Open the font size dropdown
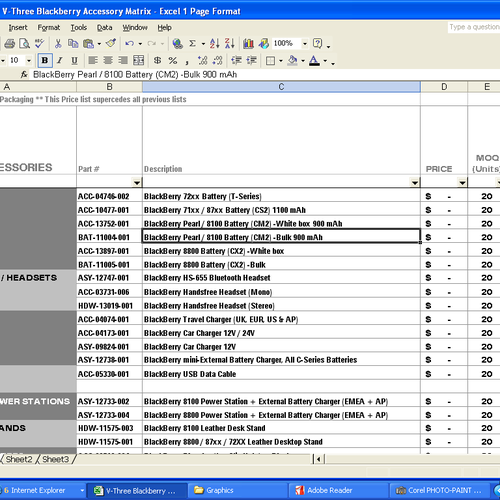 point(29,60)
